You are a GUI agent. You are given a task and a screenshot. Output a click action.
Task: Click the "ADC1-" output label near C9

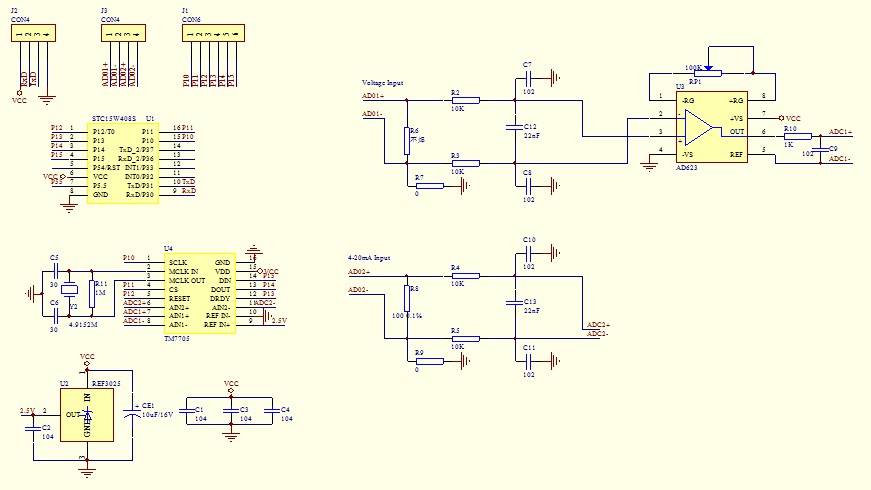[839, 158]
